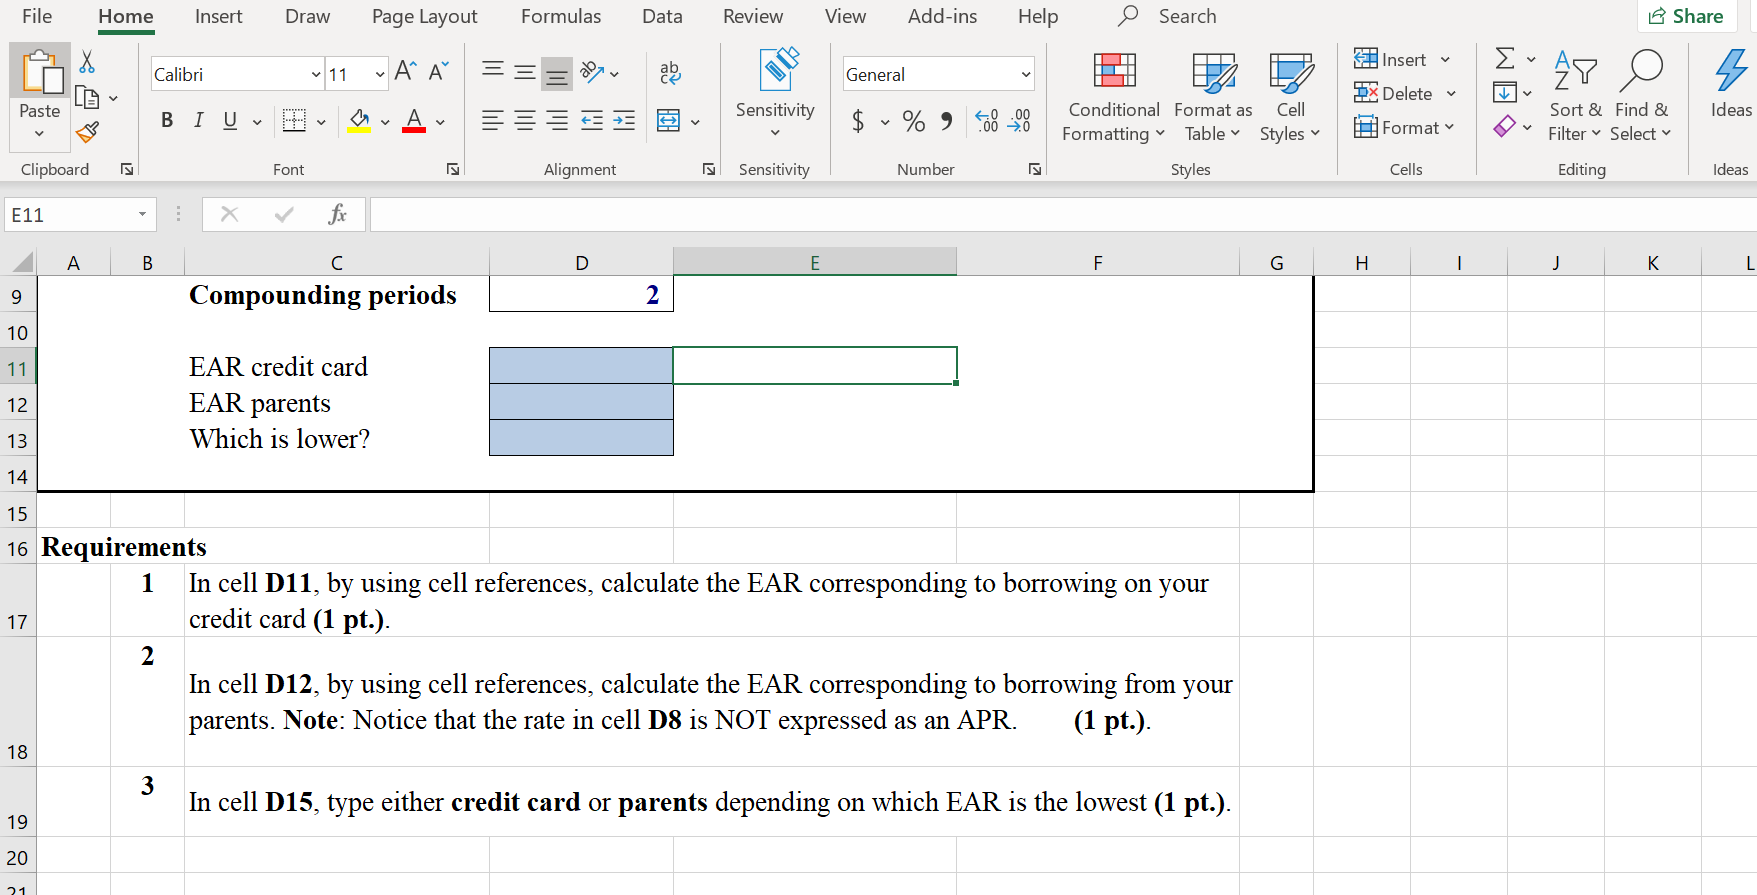Screen dimensions: 1757x895
Task: Toggle Underline formatting
Action: pos(230,121)
